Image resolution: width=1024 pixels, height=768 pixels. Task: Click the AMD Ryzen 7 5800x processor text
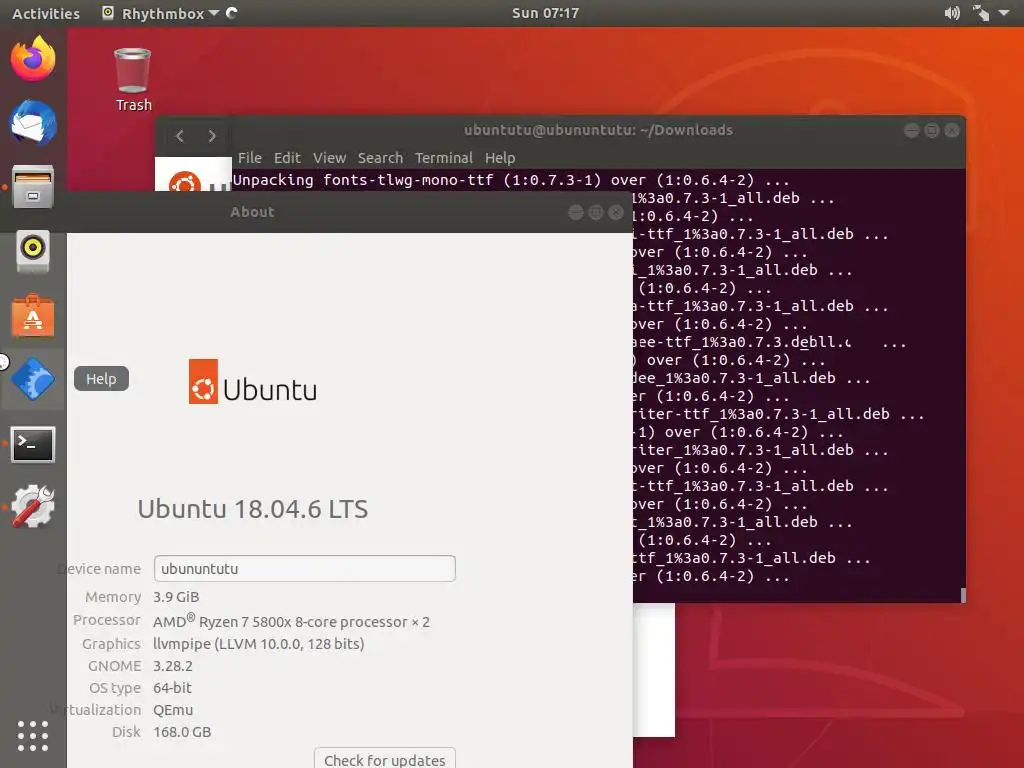[291, 621]
